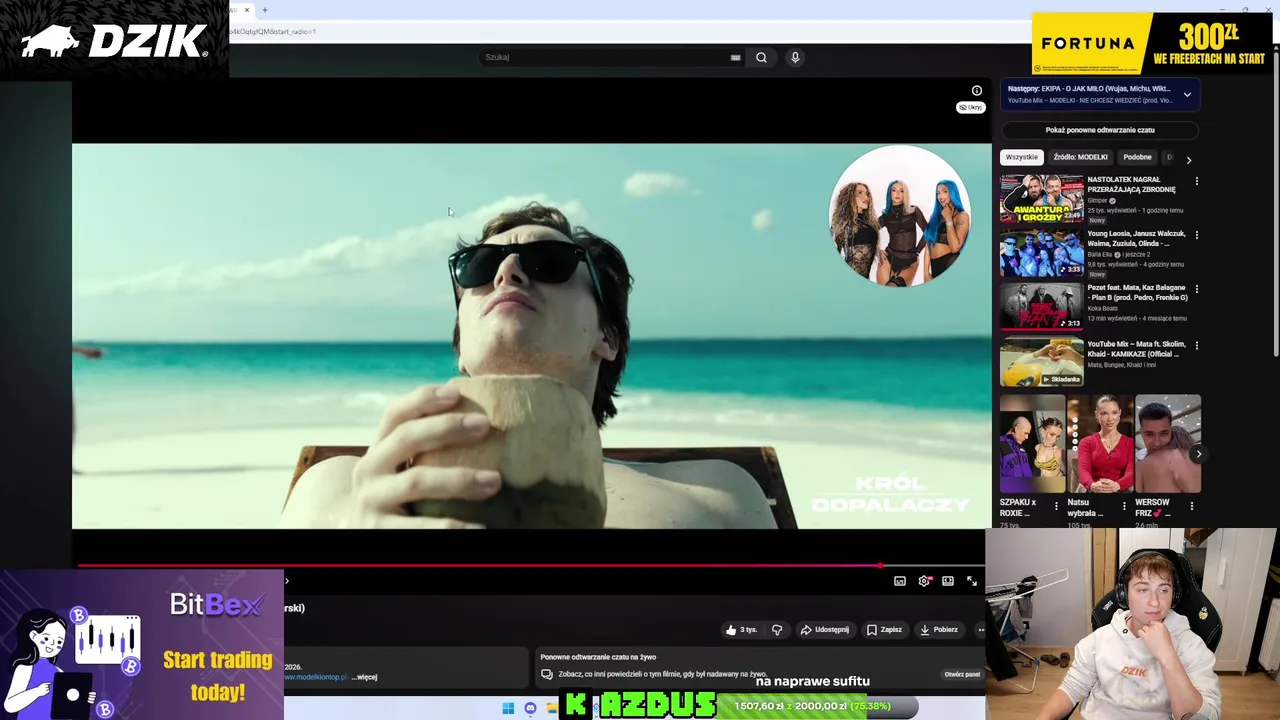Viewport: 1280px width, 720px height.
Task: Open NASTOLATEK NAGRAŁ video thumbnail
Action: point(1042,198)
